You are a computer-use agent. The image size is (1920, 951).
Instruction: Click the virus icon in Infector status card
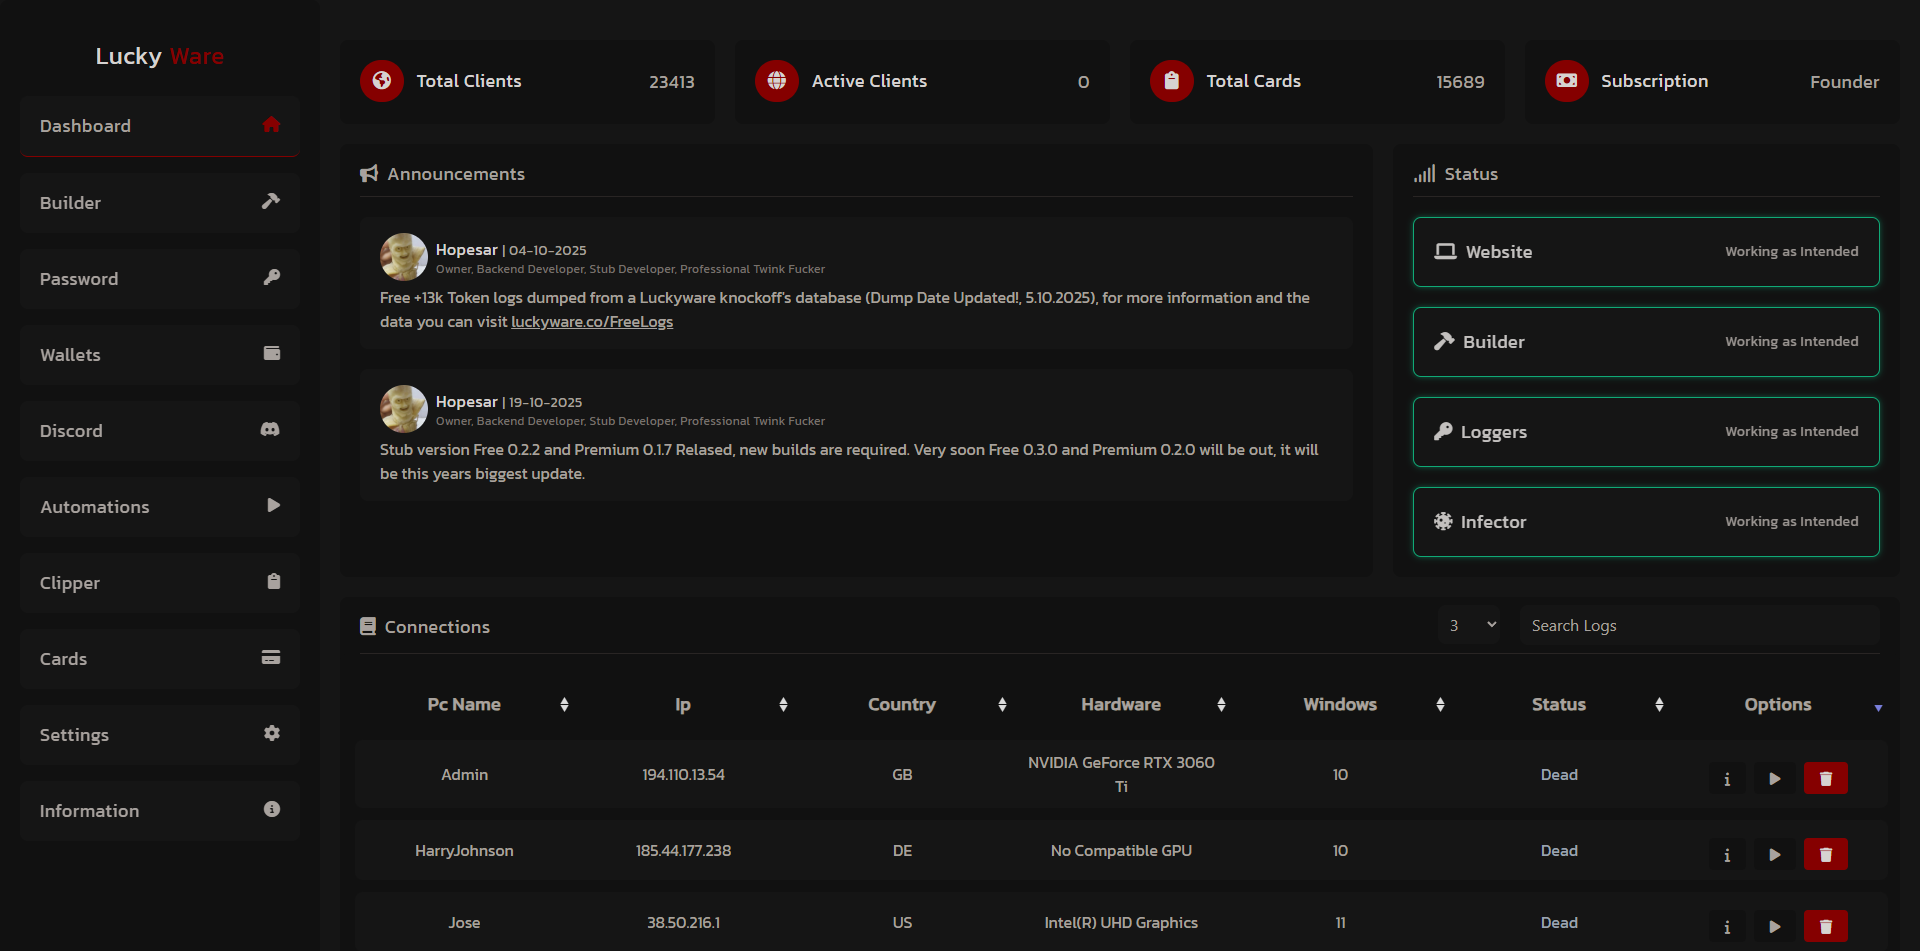coord(1443,521)
